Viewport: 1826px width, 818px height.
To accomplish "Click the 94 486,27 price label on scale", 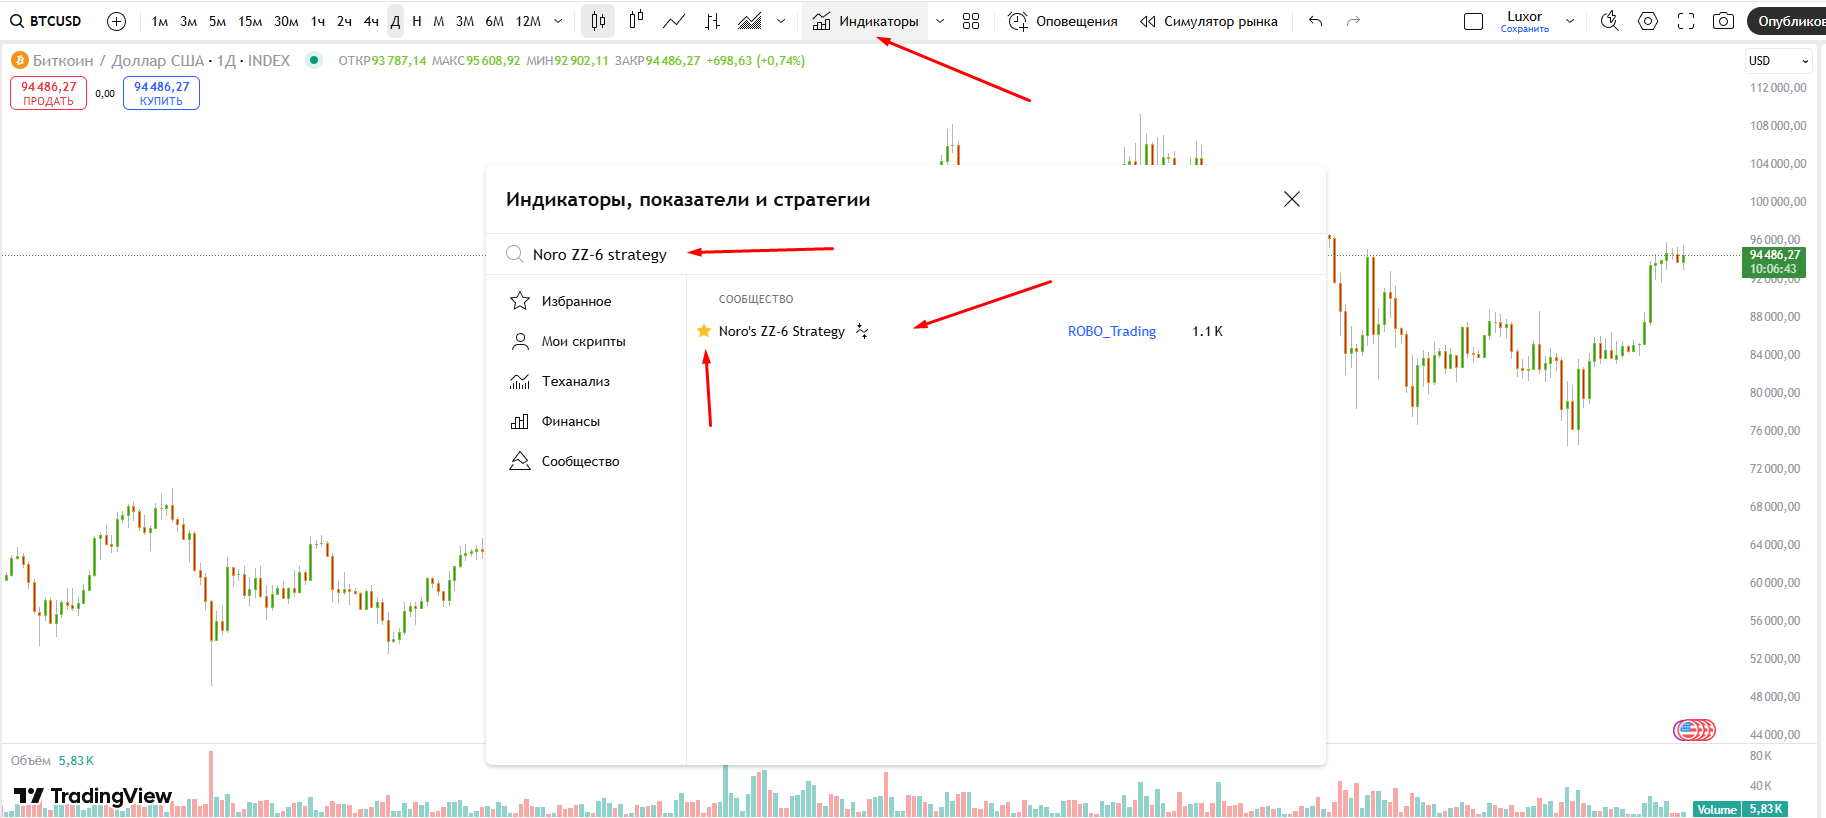I will click(x=1774, y=262).
